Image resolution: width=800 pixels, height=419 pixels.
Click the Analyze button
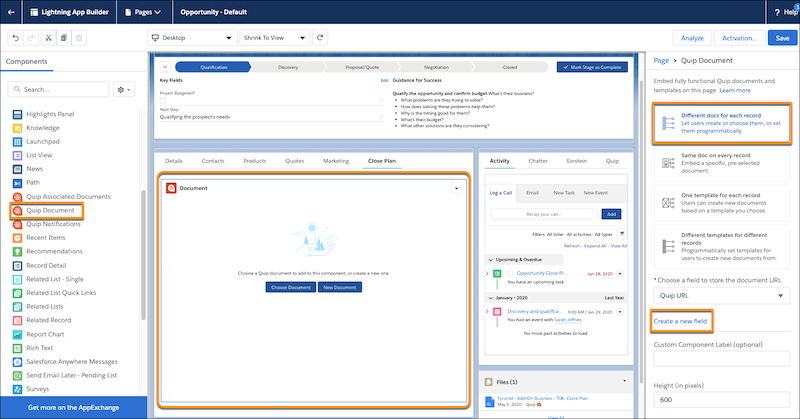coord(692,38)
